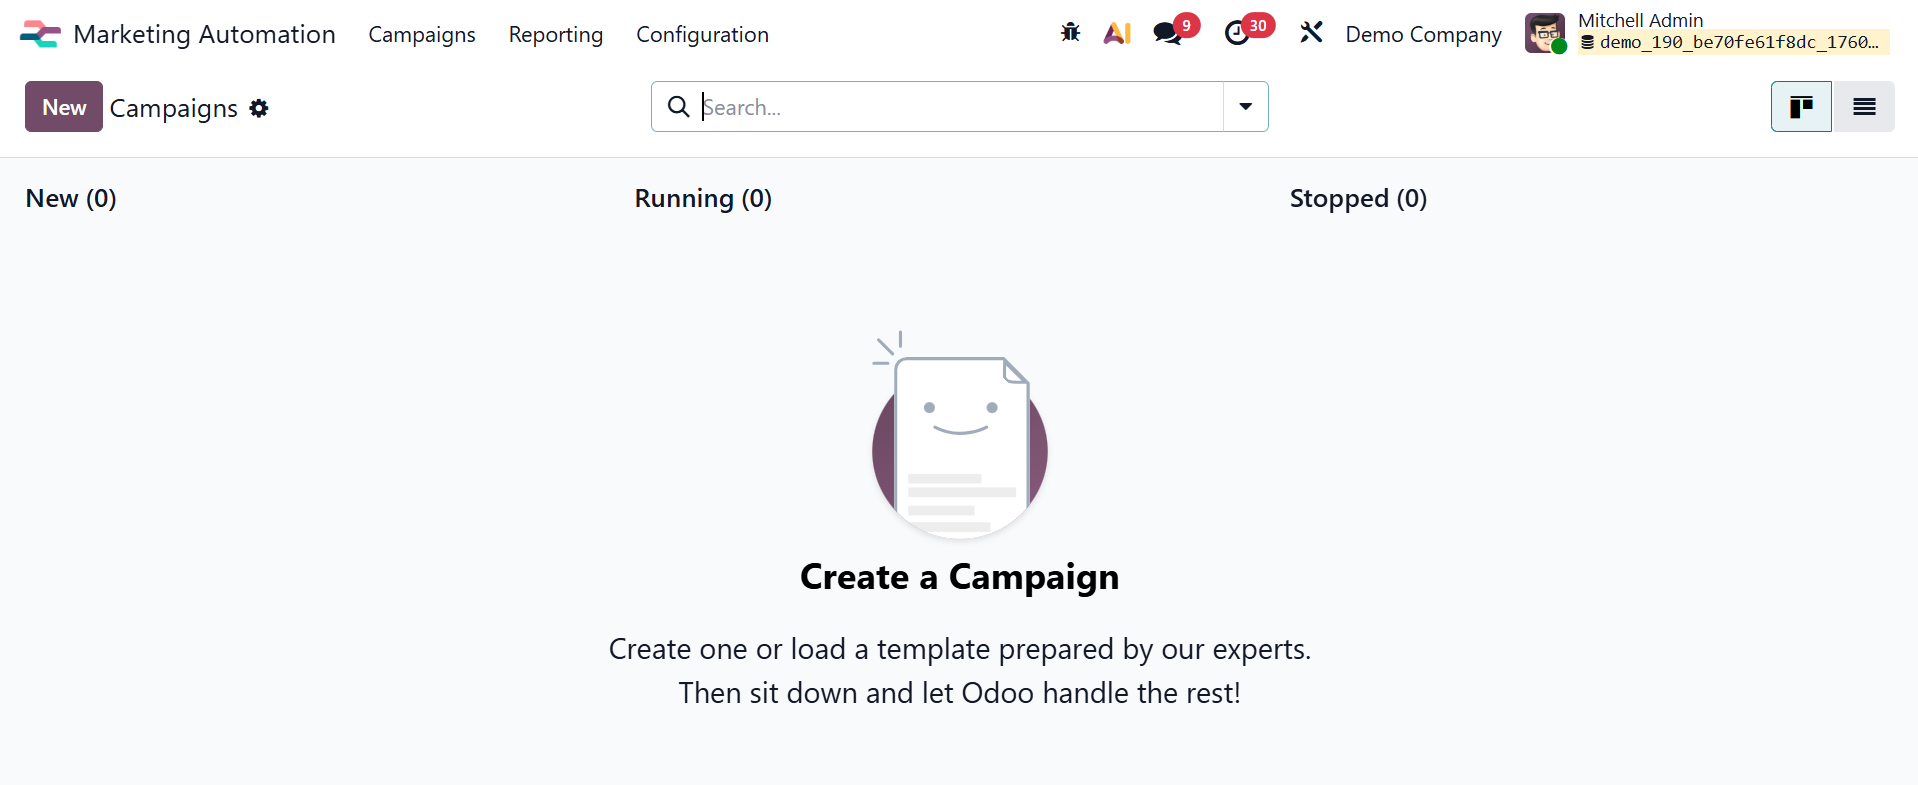Switch to Kanban view
The width and height of the screenshot is (1918, 785).
1801,107
